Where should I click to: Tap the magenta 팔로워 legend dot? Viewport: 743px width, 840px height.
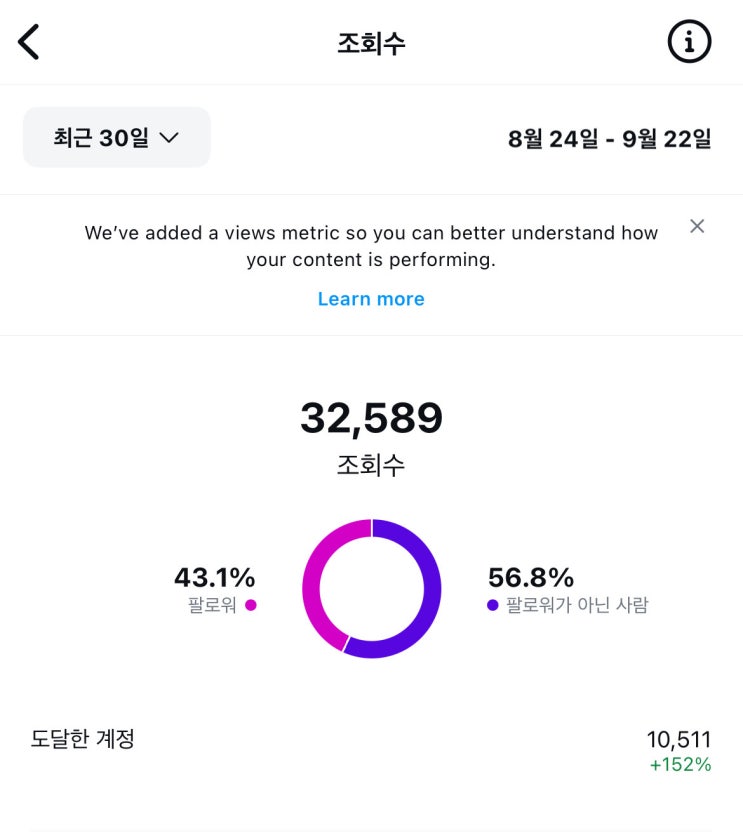coord(251,605)
